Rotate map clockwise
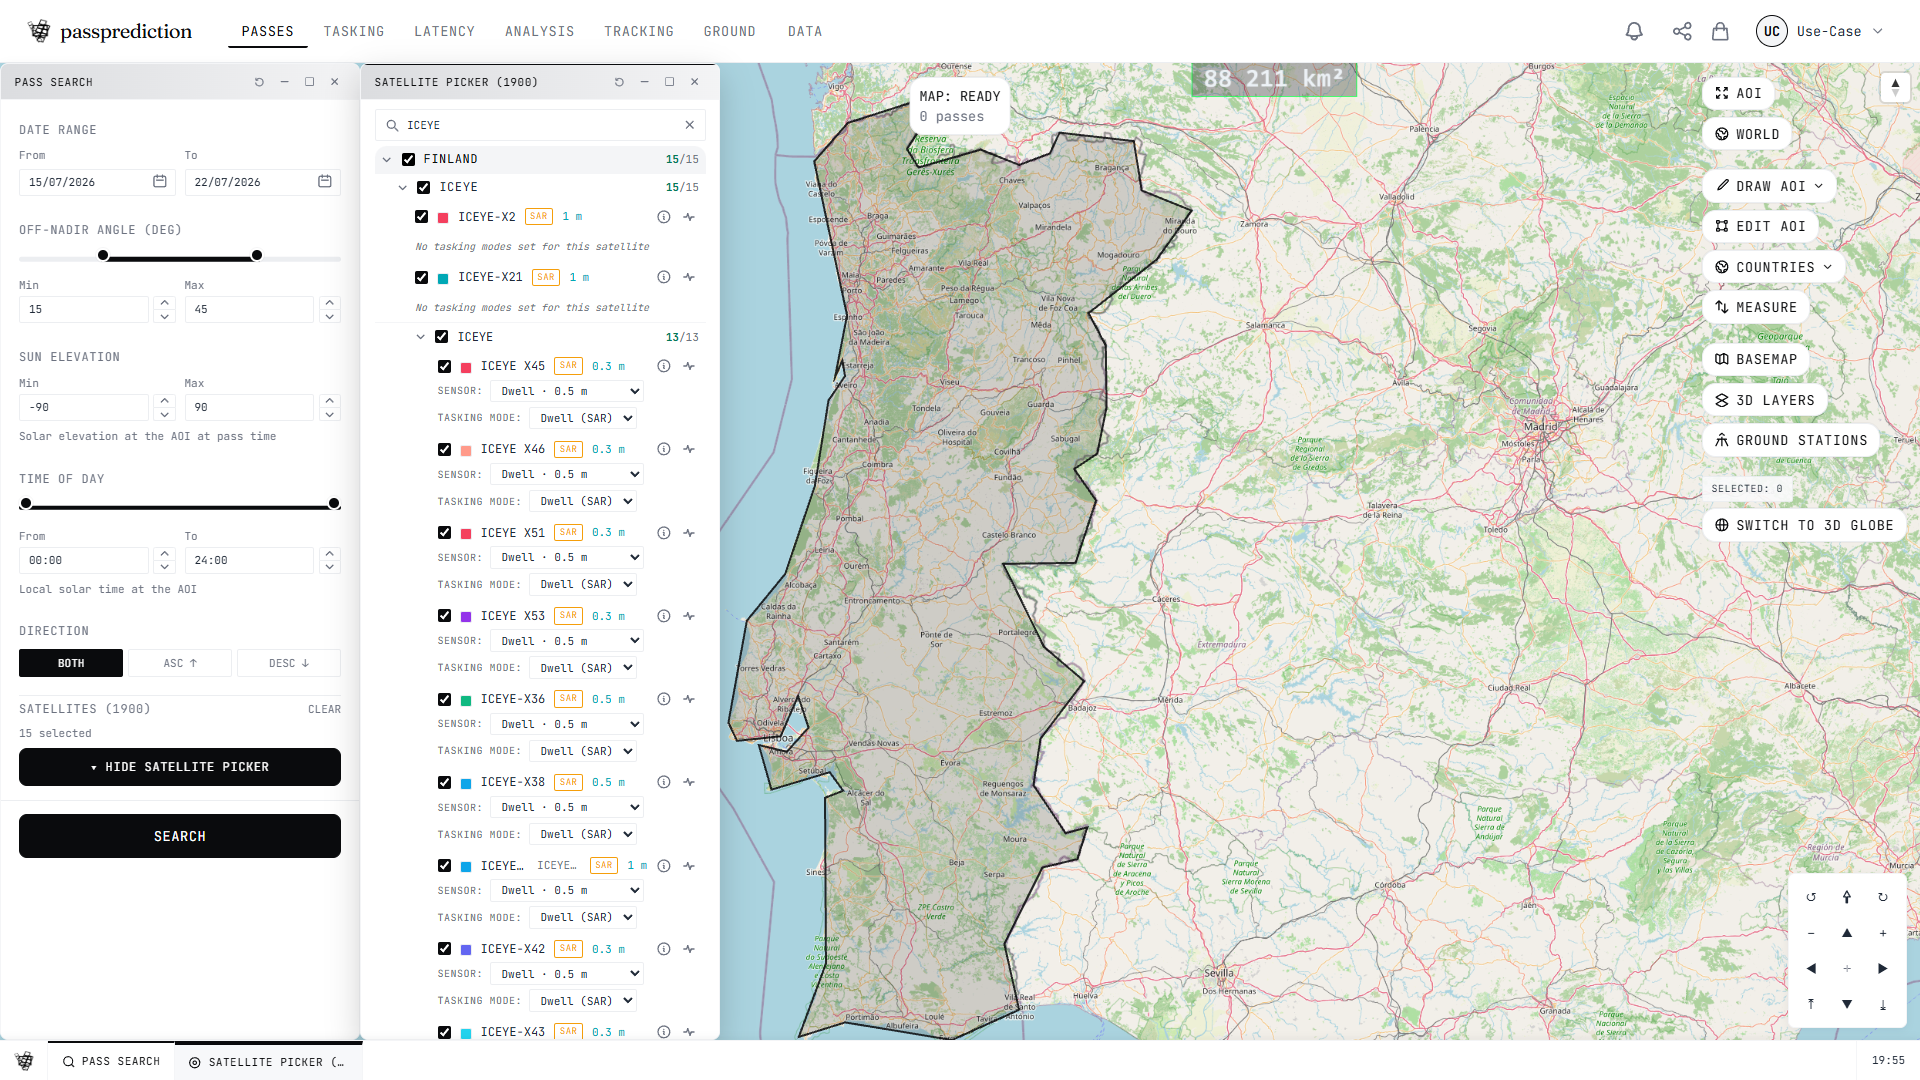The width and height of the screenshot is (1920, 1080). [x=1883, y=897]
